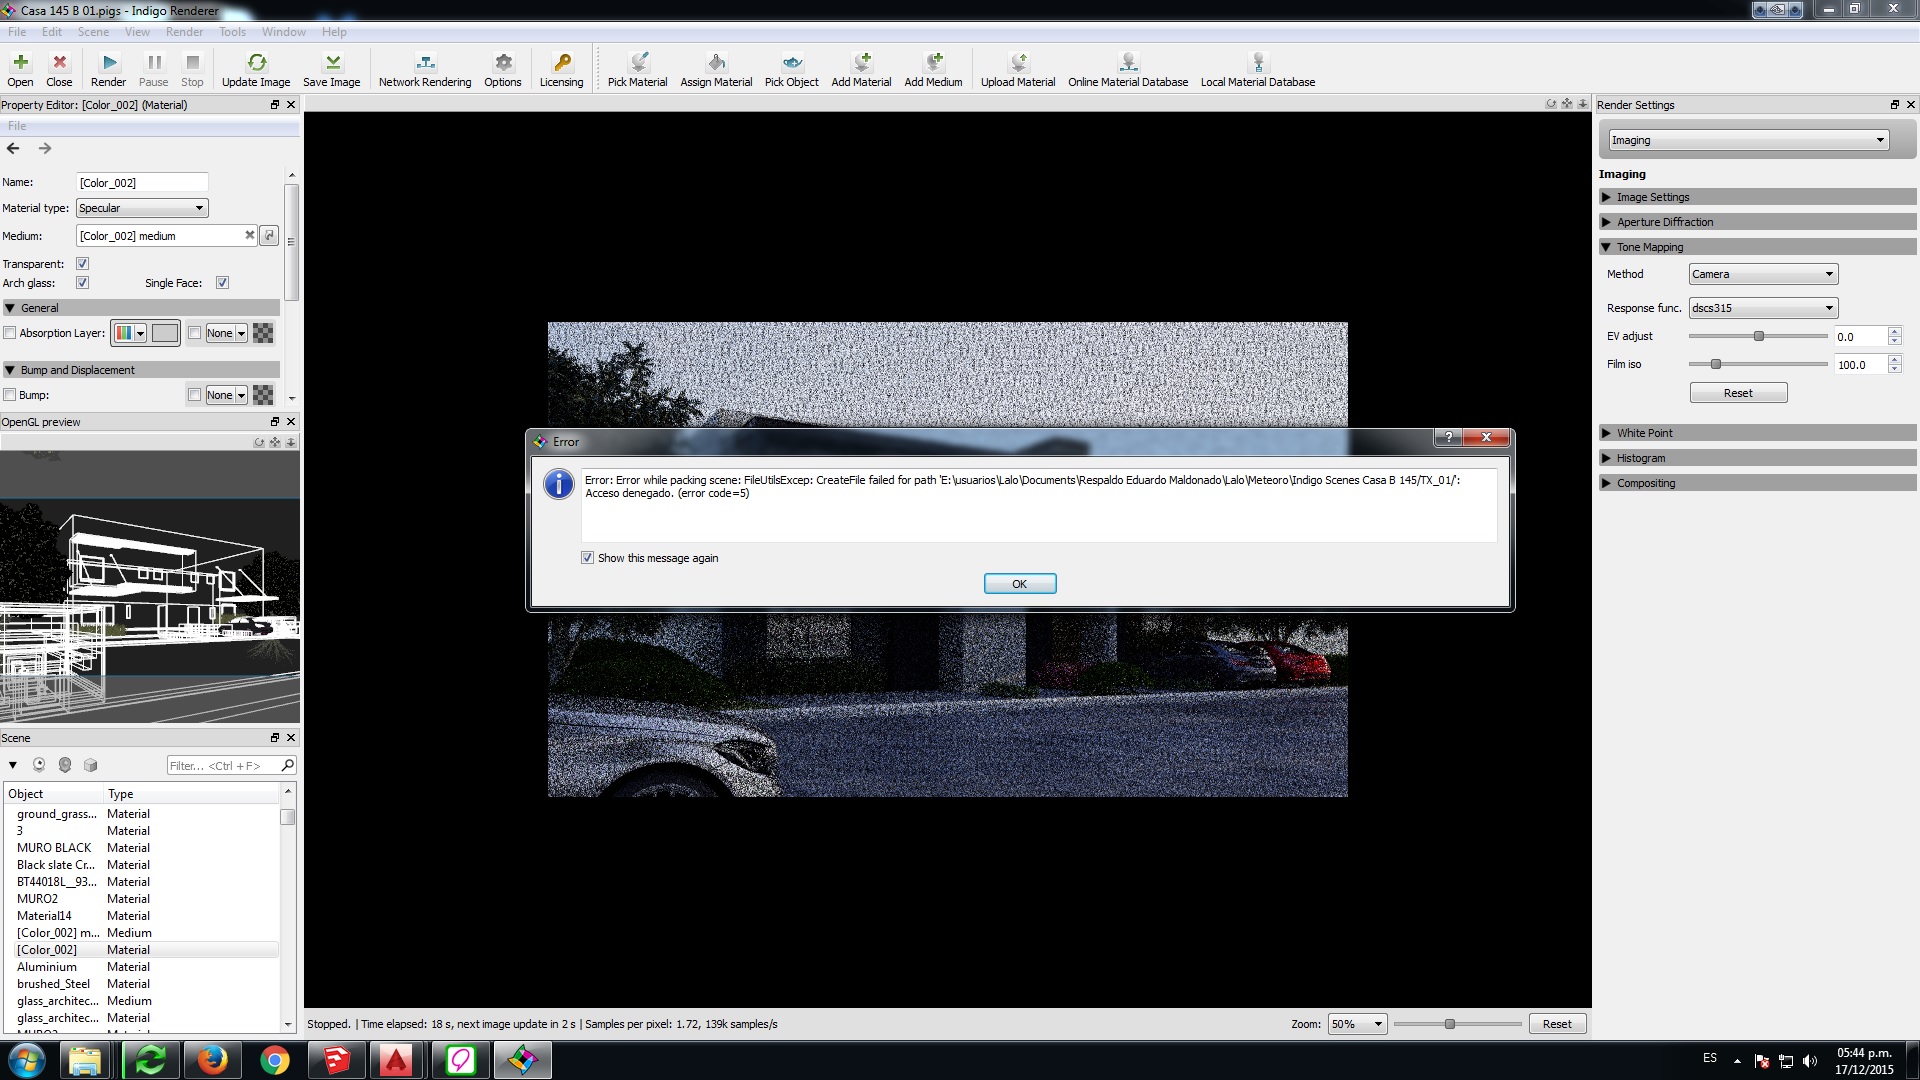Open the Tools menu
This screenshot has height=1080, width=1920.
[x=232, y=32]
